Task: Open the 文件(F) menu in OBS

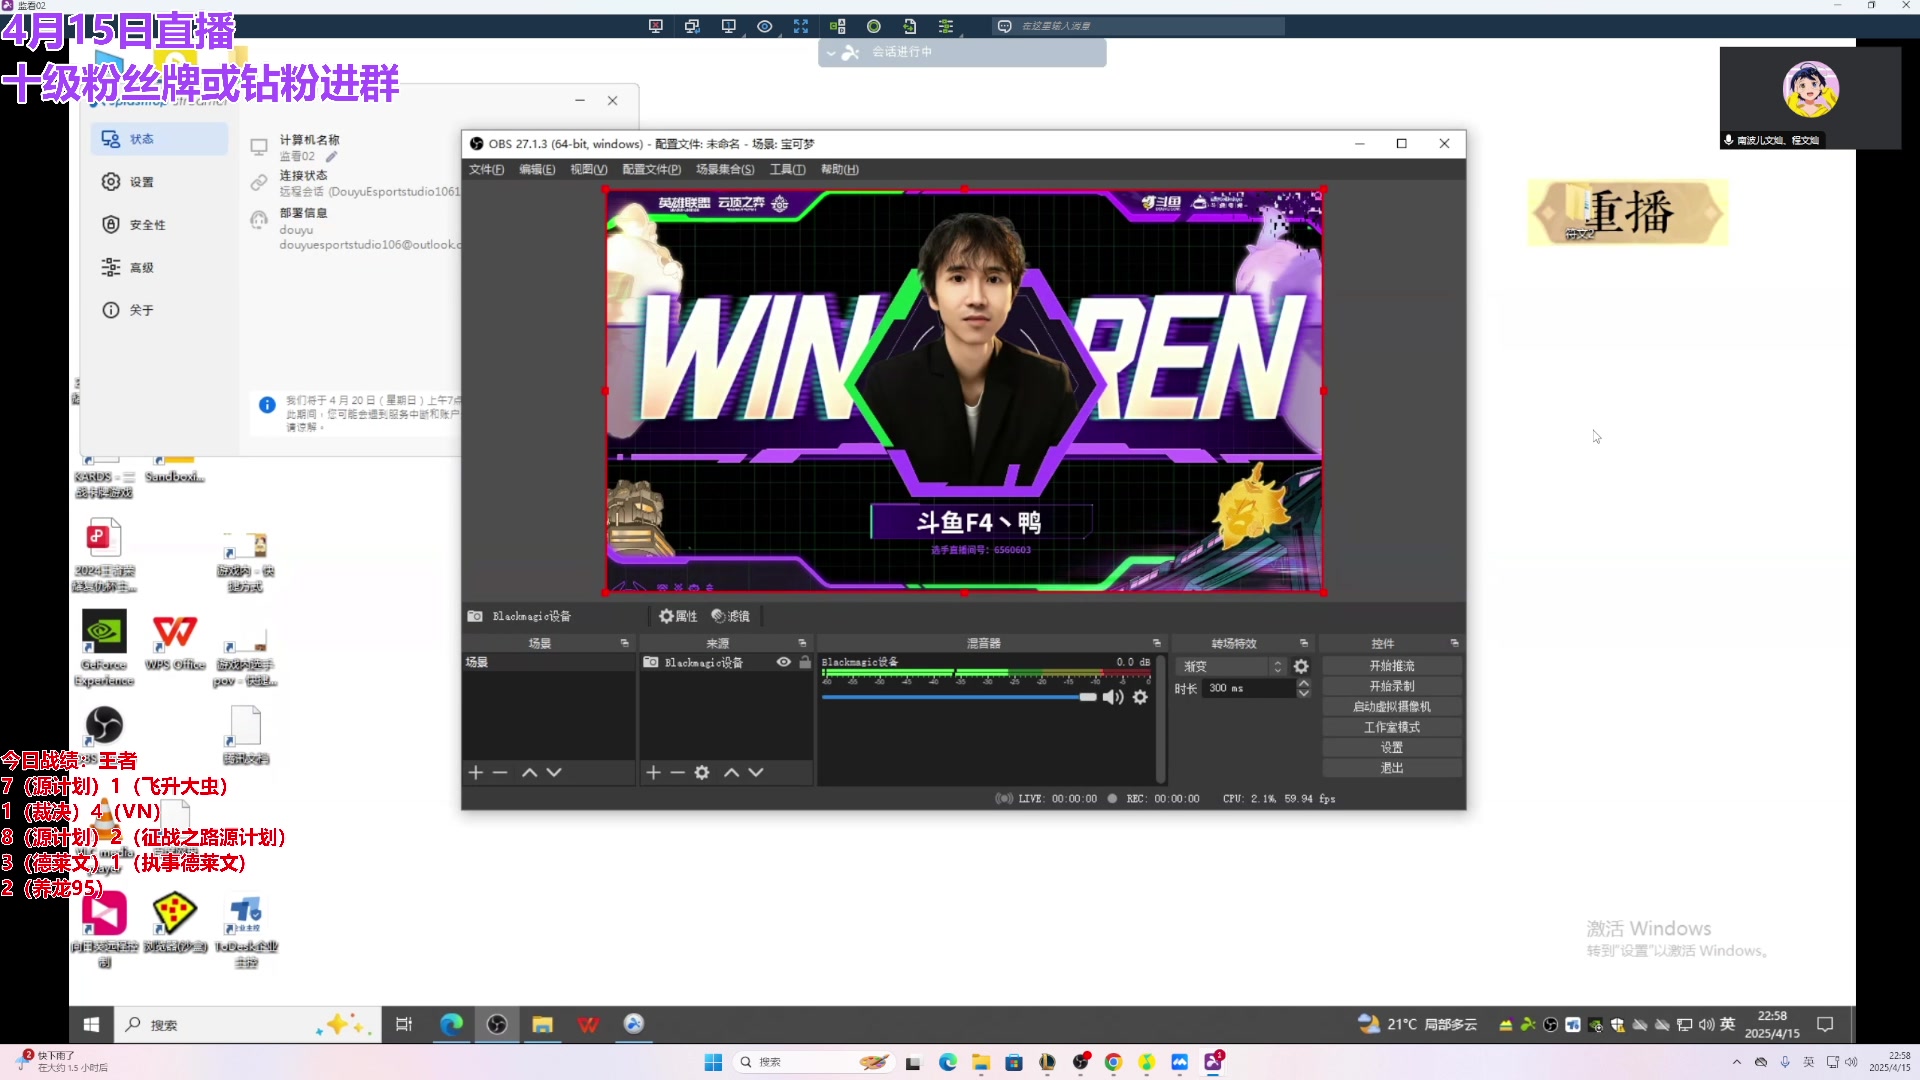Action: click(x=487, y=169)
